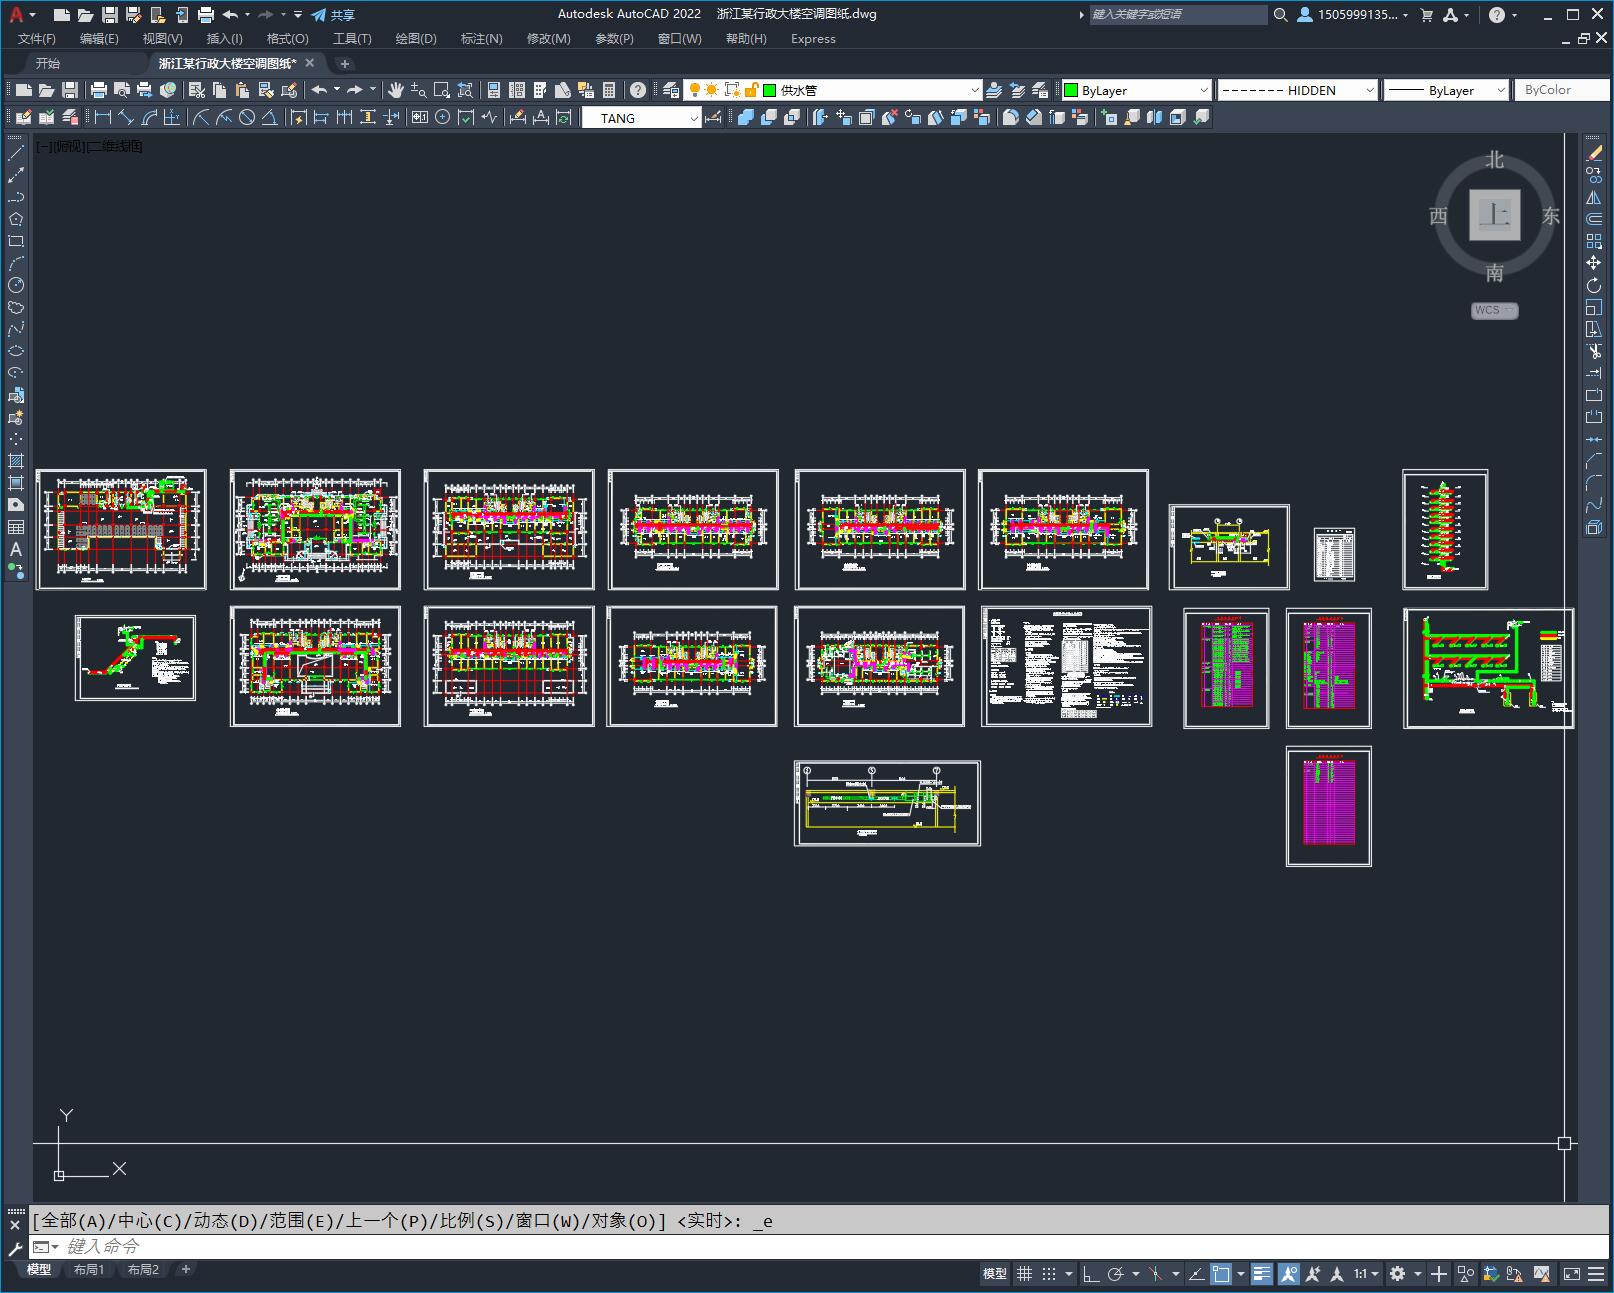1614x1293 pixels.
Task: Select the Mirror tool in modify toolbar
Action: (x=1594, y=197)
